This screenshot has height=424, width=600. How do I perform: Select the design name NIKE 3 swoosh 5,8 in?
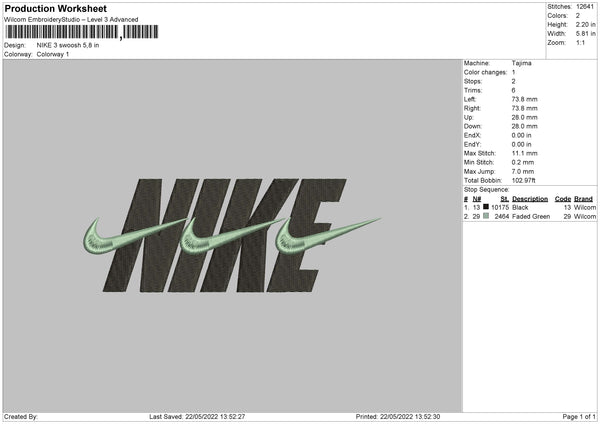click(68, 45)
